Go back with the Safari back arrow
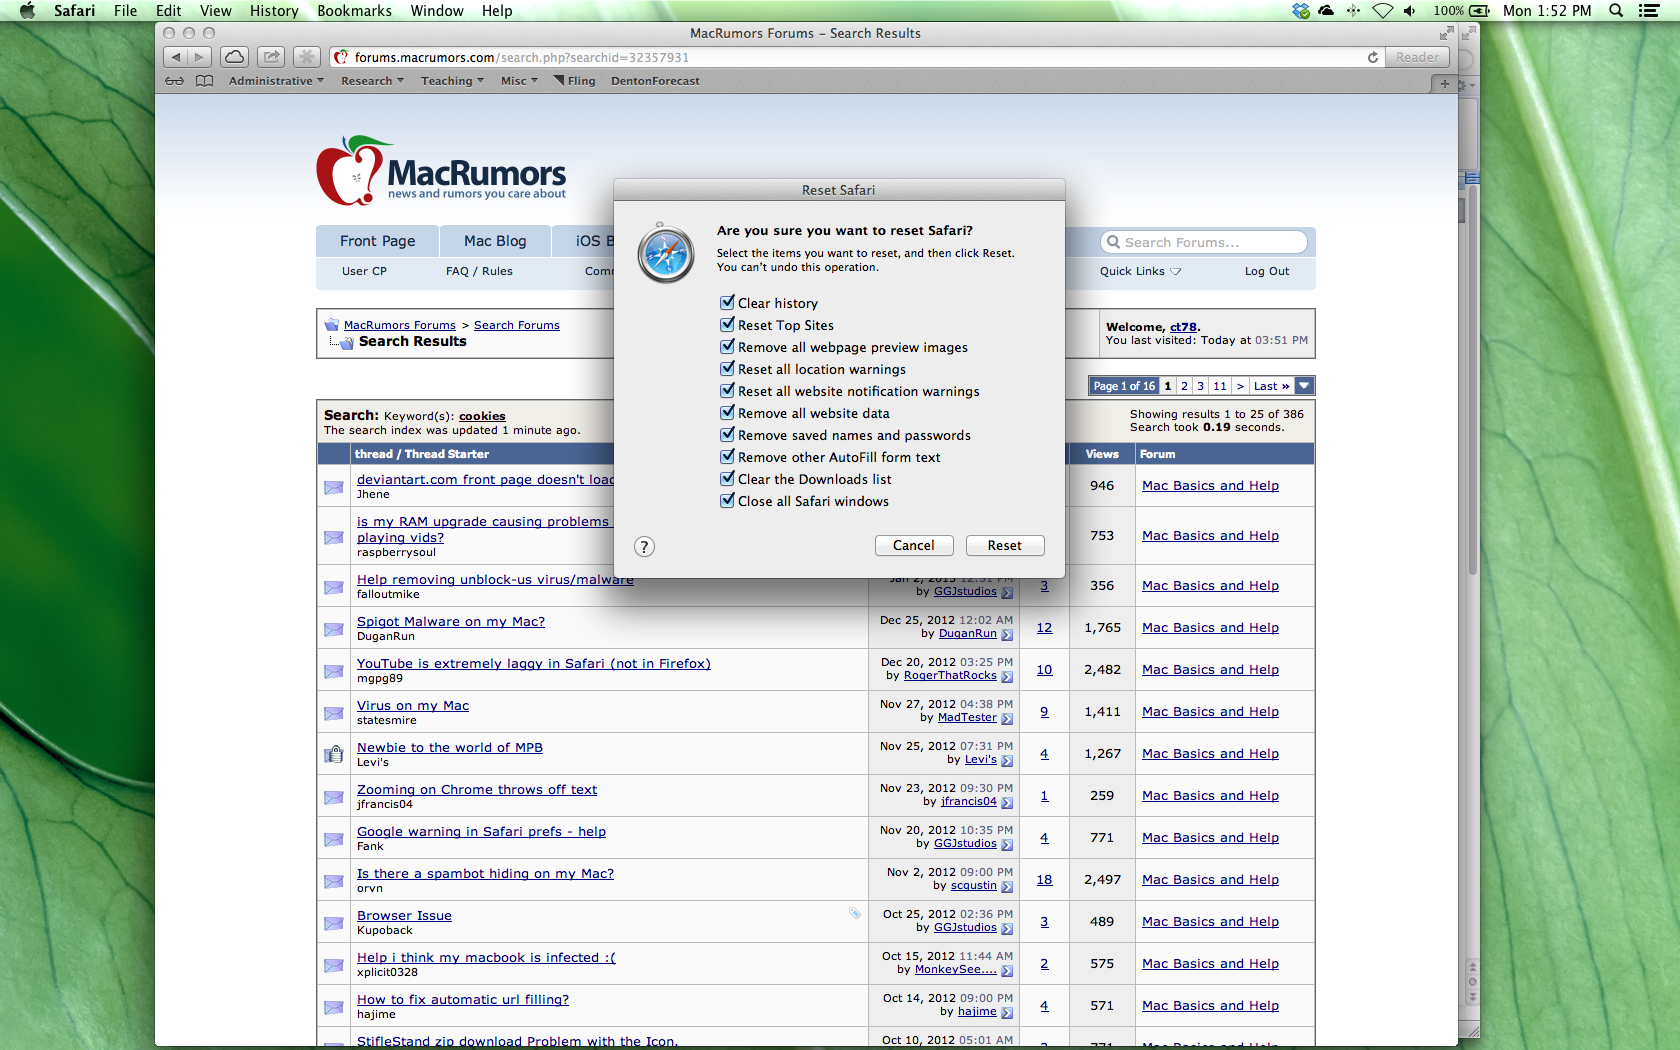Screen dimensions: 1680x1050 tap(176, 57)
